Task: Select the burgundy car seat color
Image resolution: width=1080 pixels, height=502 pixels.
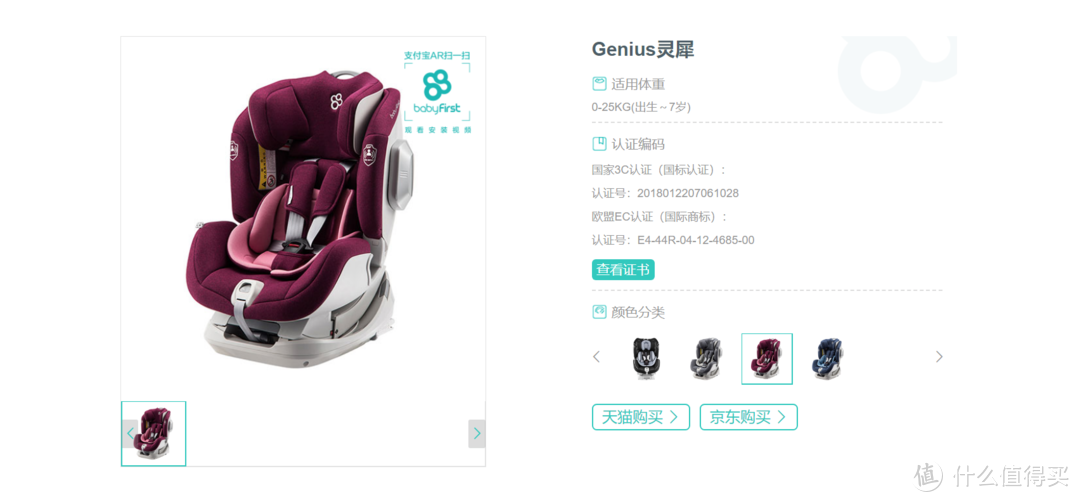Action: tap(767, 359)
